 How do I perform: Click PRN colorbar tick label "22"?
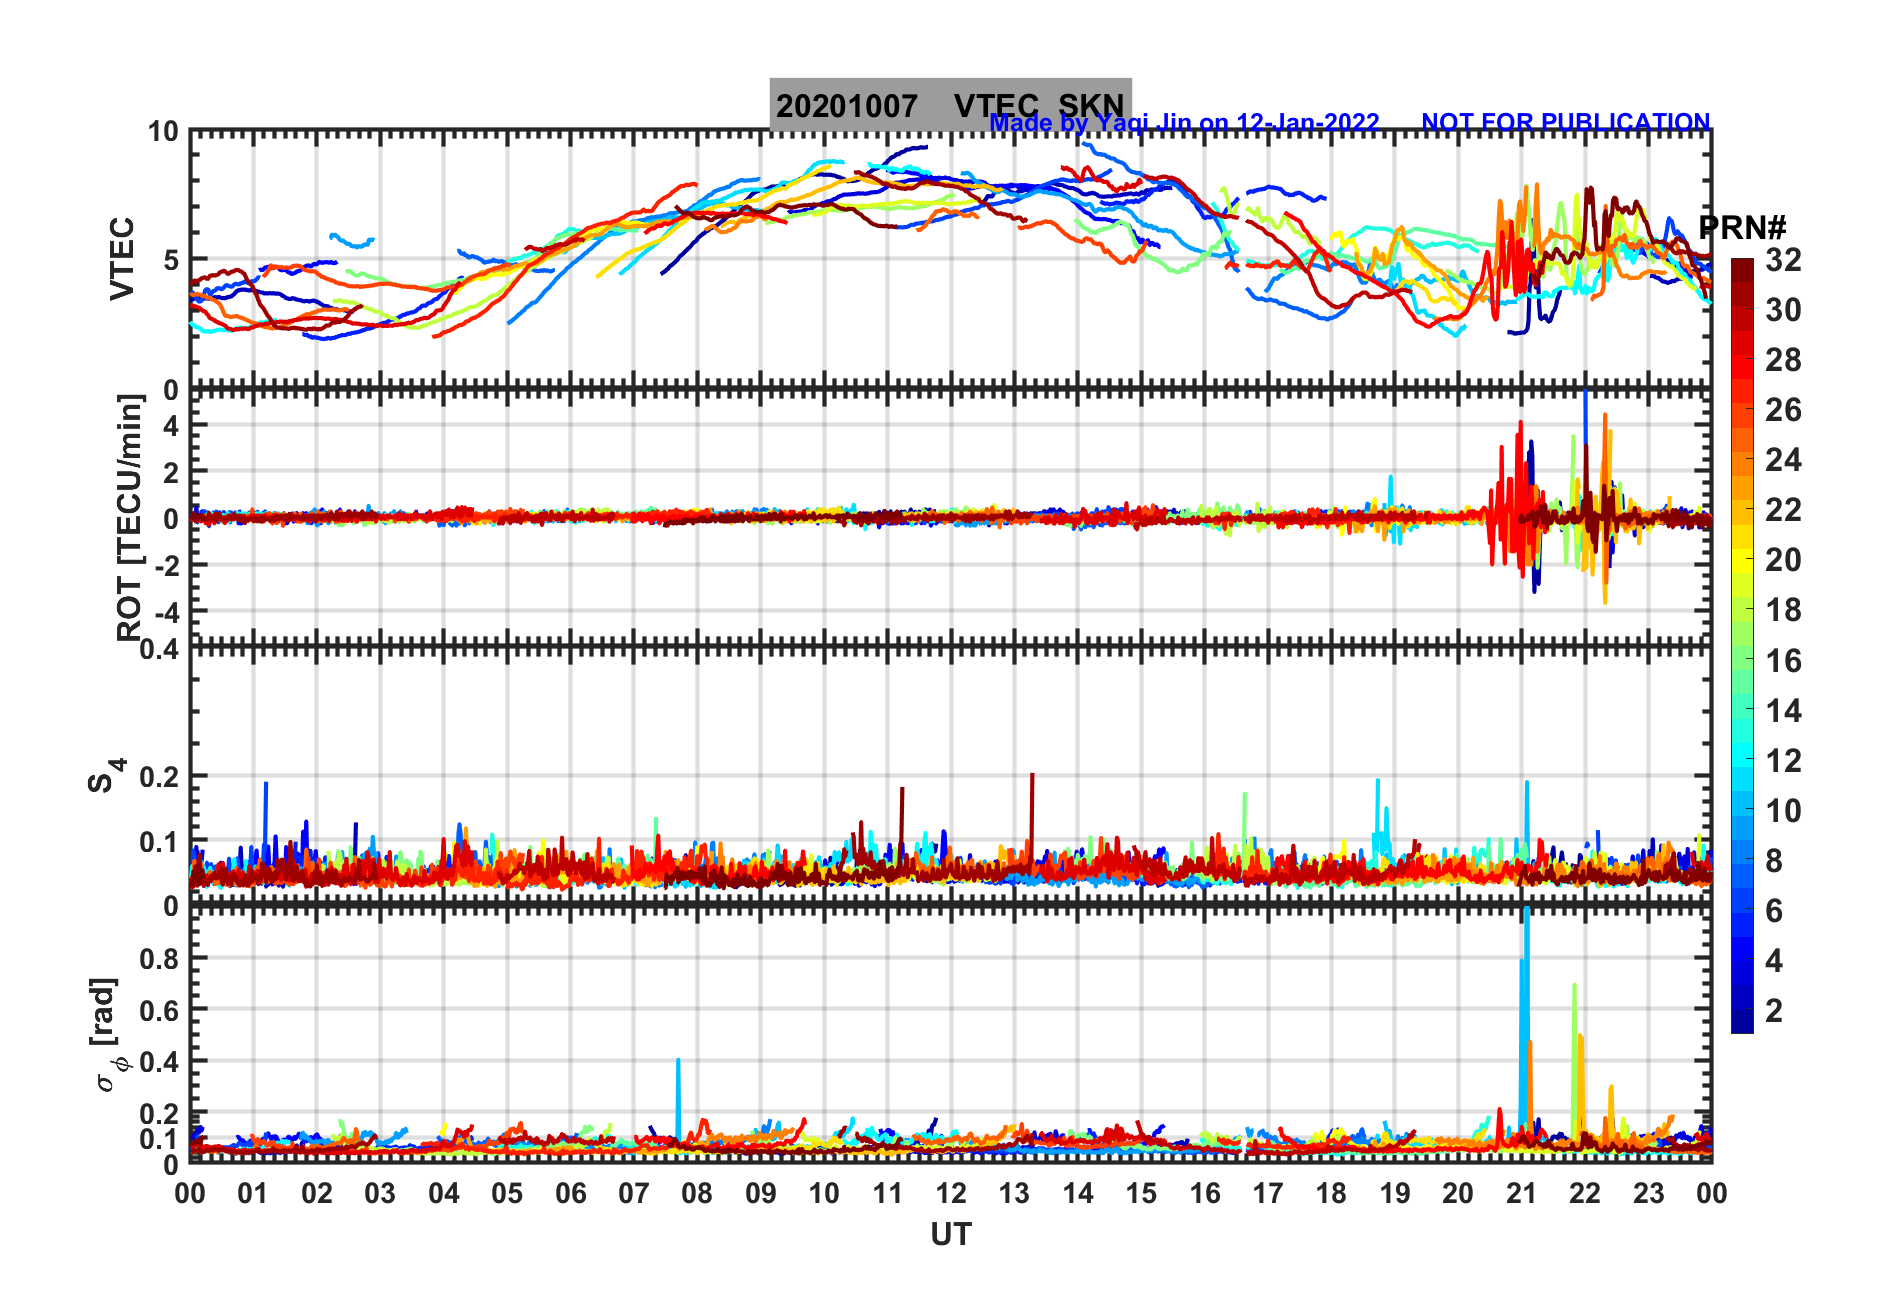(1783, 510)
